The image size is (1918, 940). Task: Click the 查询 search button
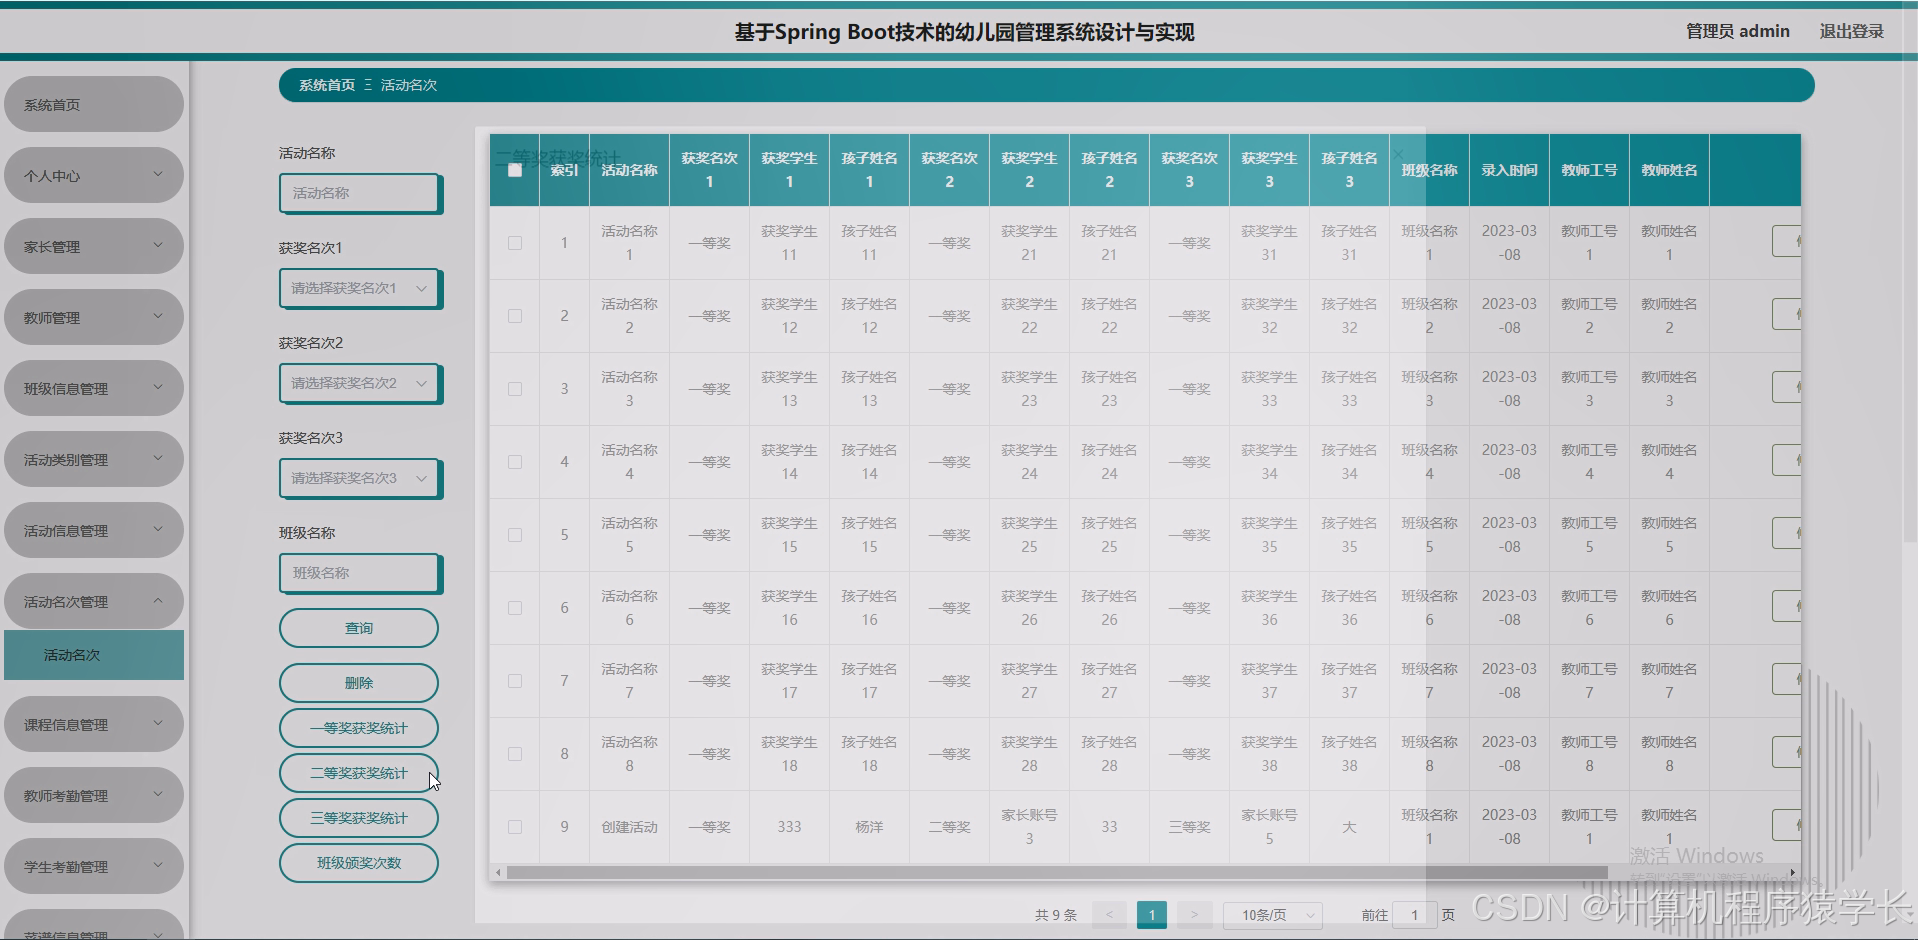pos(359,628)
